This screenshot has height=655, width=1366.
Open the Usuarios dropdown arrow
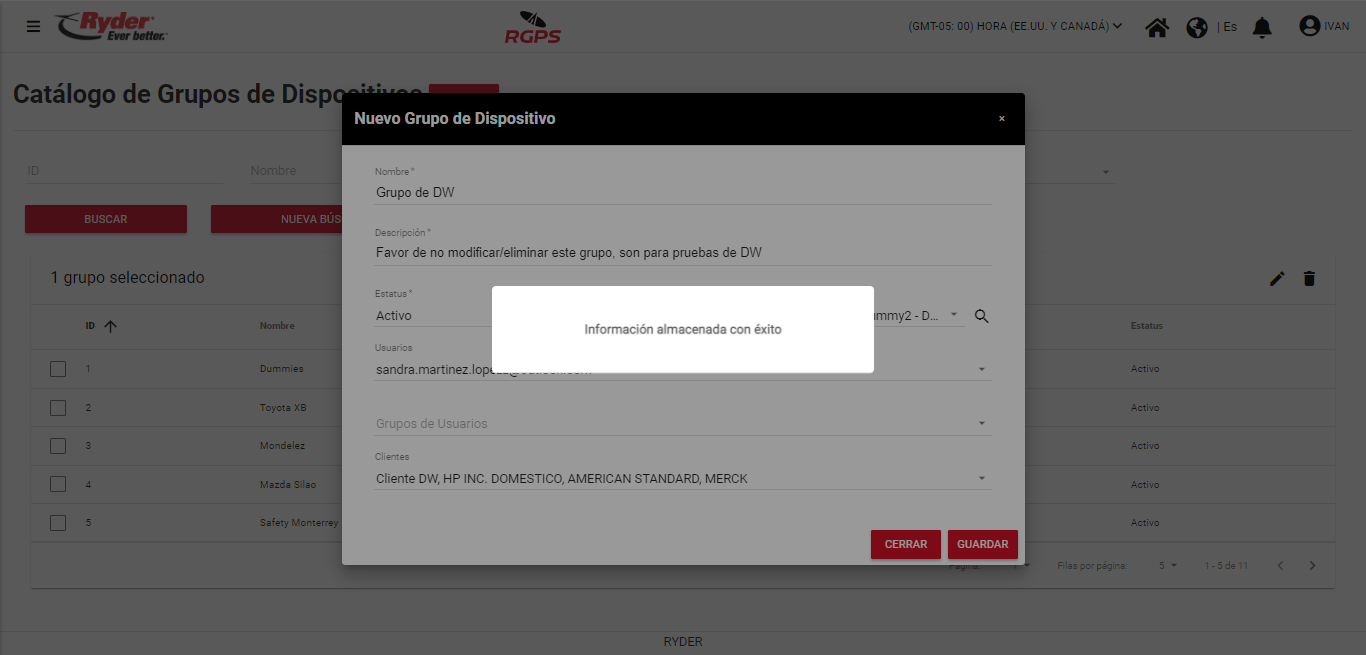point(982,370)
